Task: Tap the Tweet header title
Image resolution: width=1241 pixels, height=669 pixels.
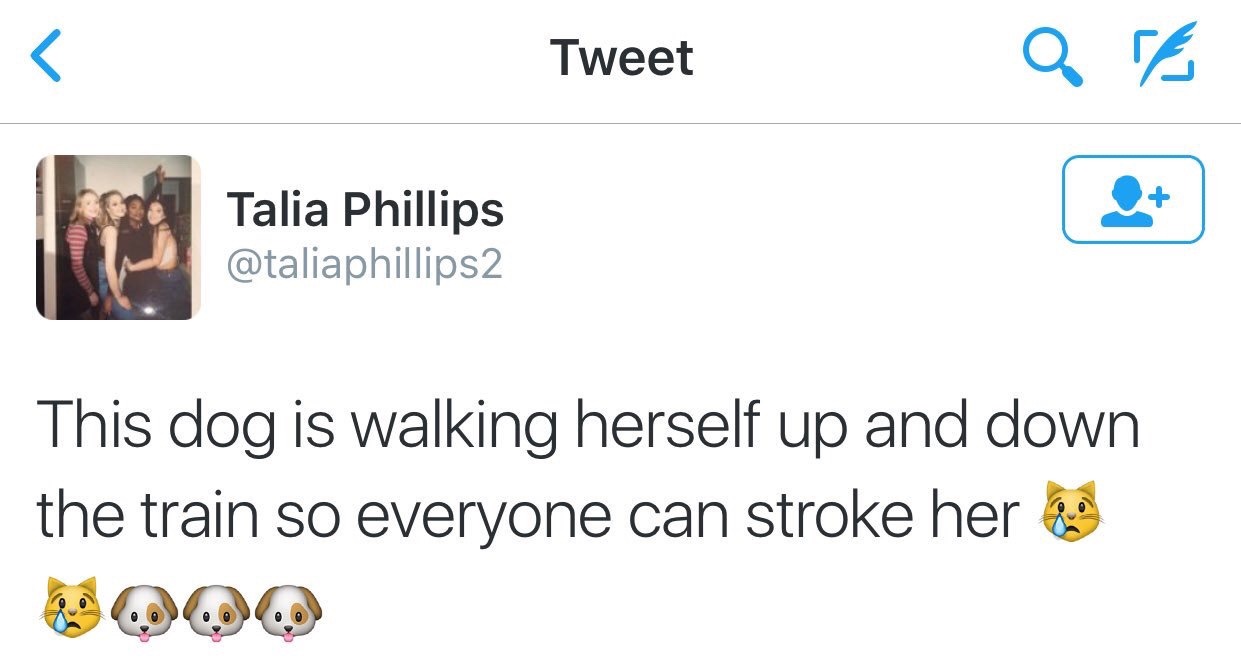Action: [621, 57]
